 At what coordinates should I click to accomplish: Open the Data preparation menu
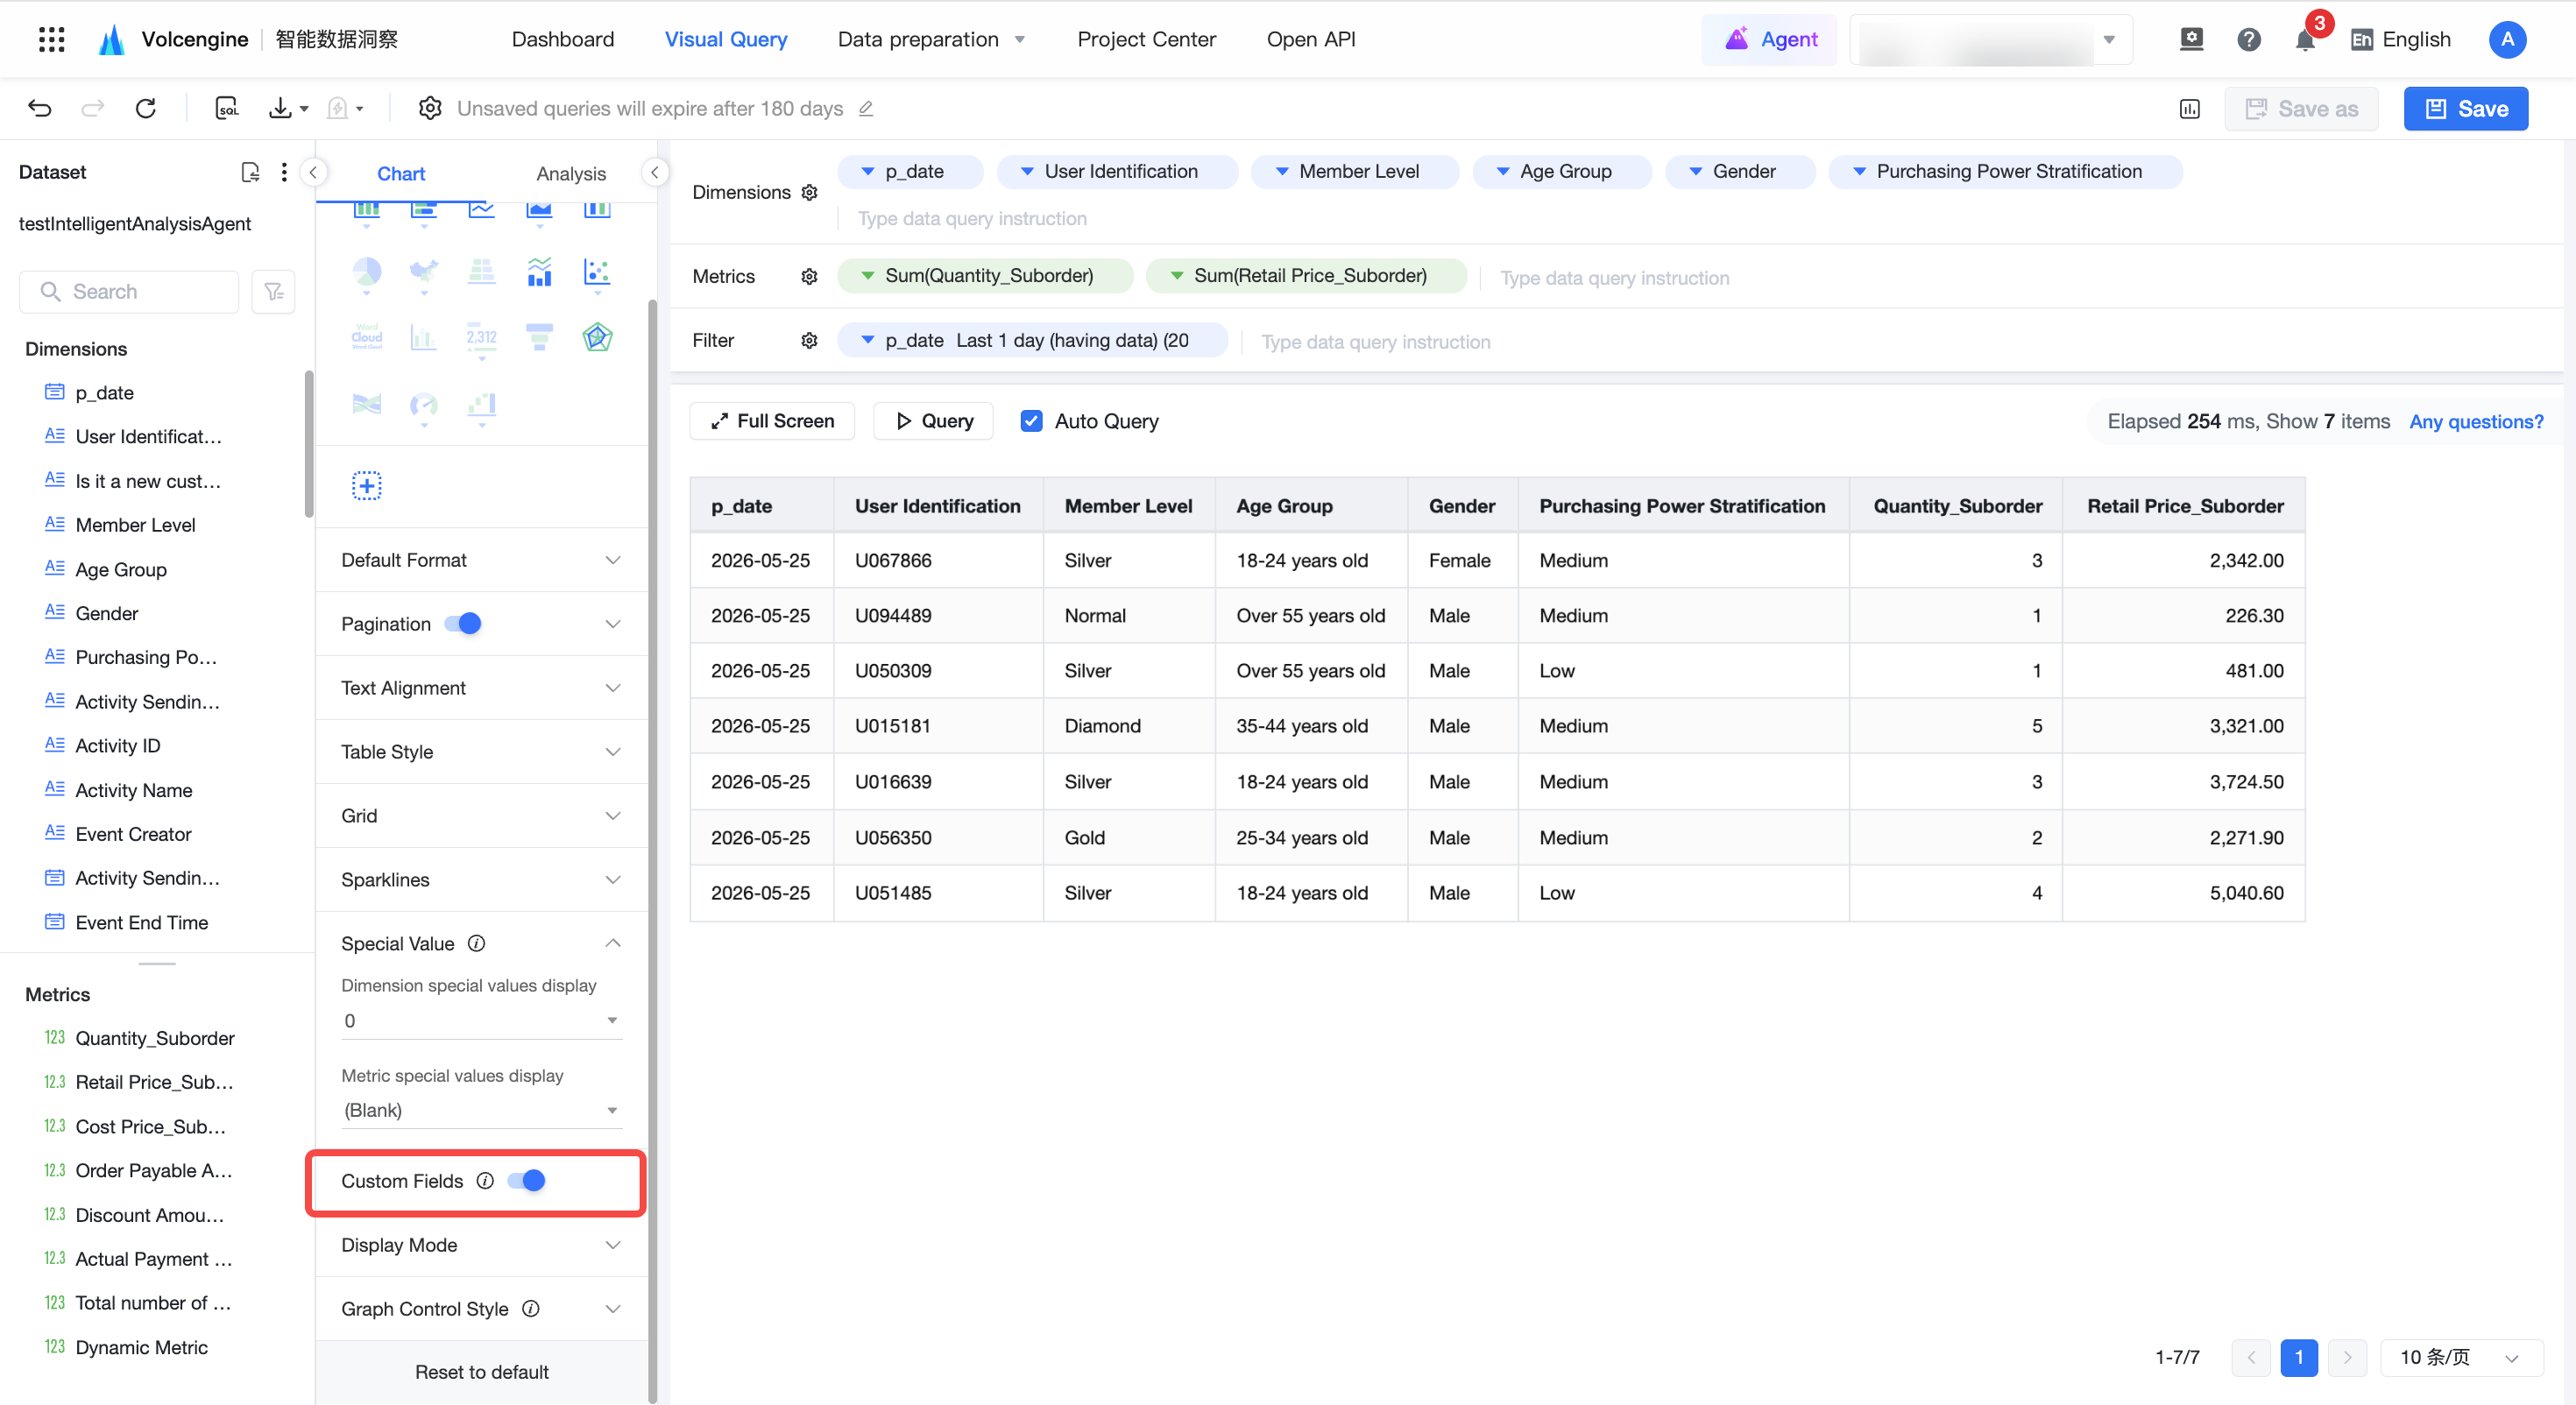pos(931,39)
